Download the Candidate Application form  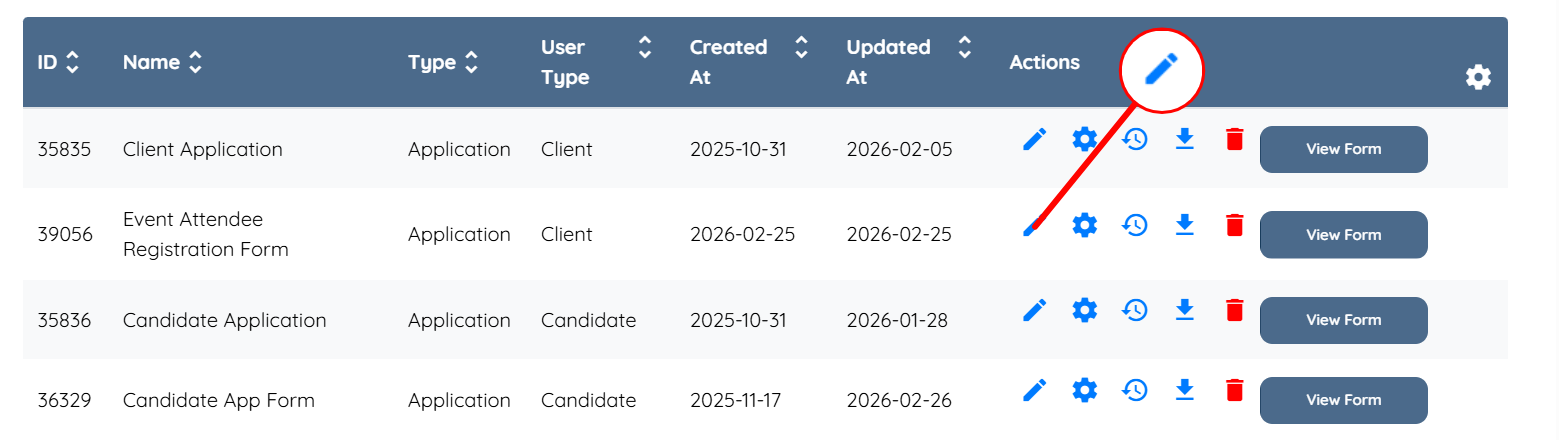click(1184, 310)
